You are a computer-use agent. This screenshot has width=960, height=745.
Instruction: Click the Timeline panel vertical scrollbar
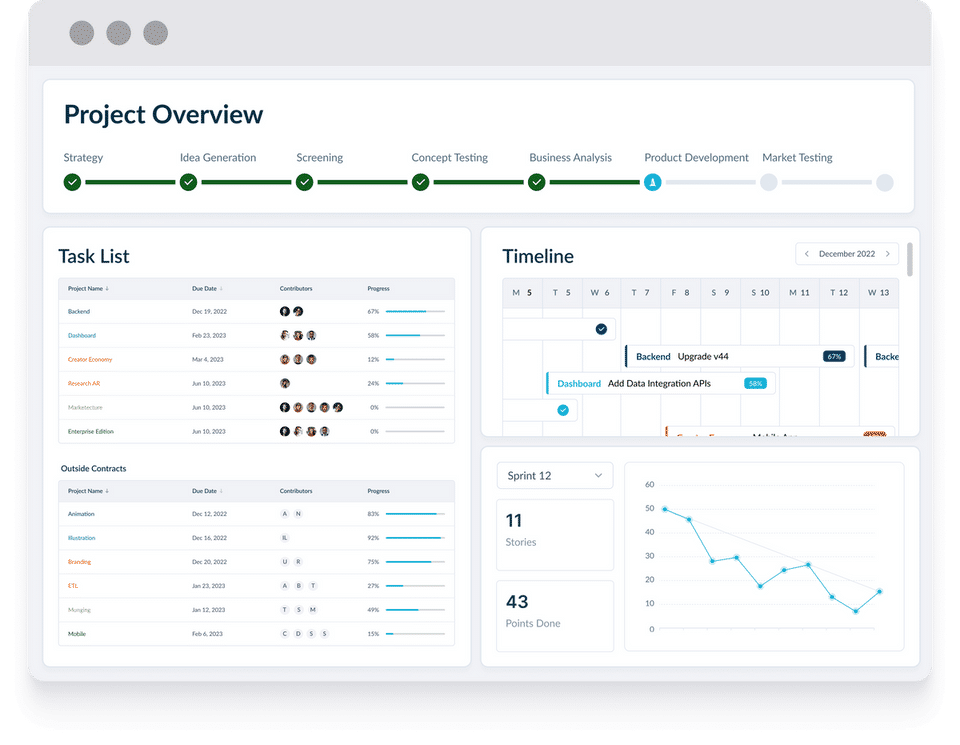click(910, 260)
